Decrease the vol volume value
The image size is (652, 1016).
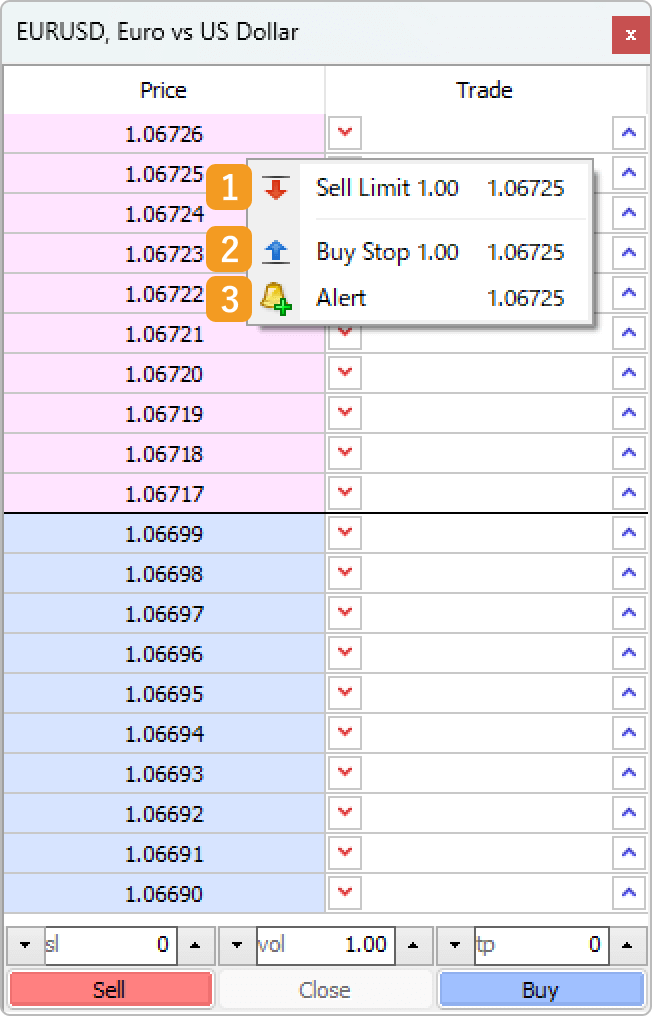point(237,945)
